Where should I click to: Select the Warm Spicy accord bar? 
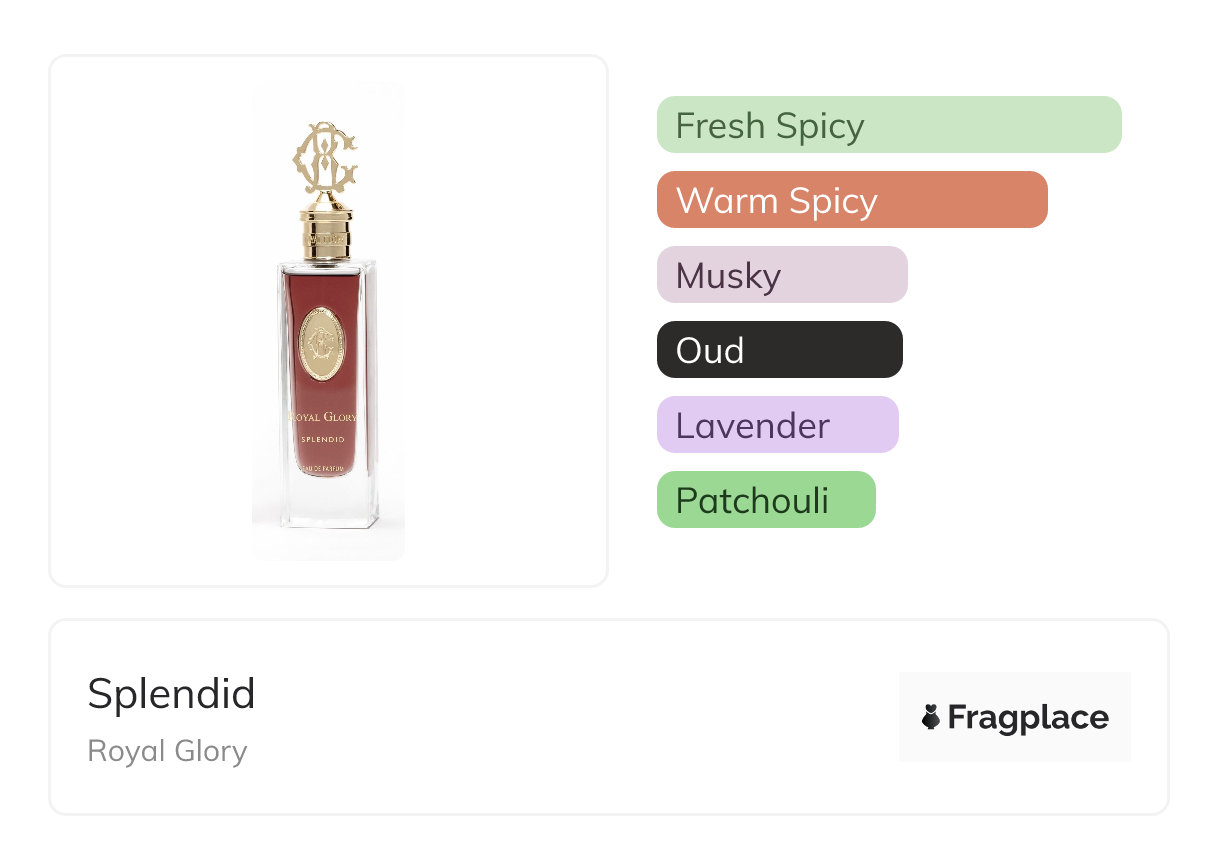point(851,200)
